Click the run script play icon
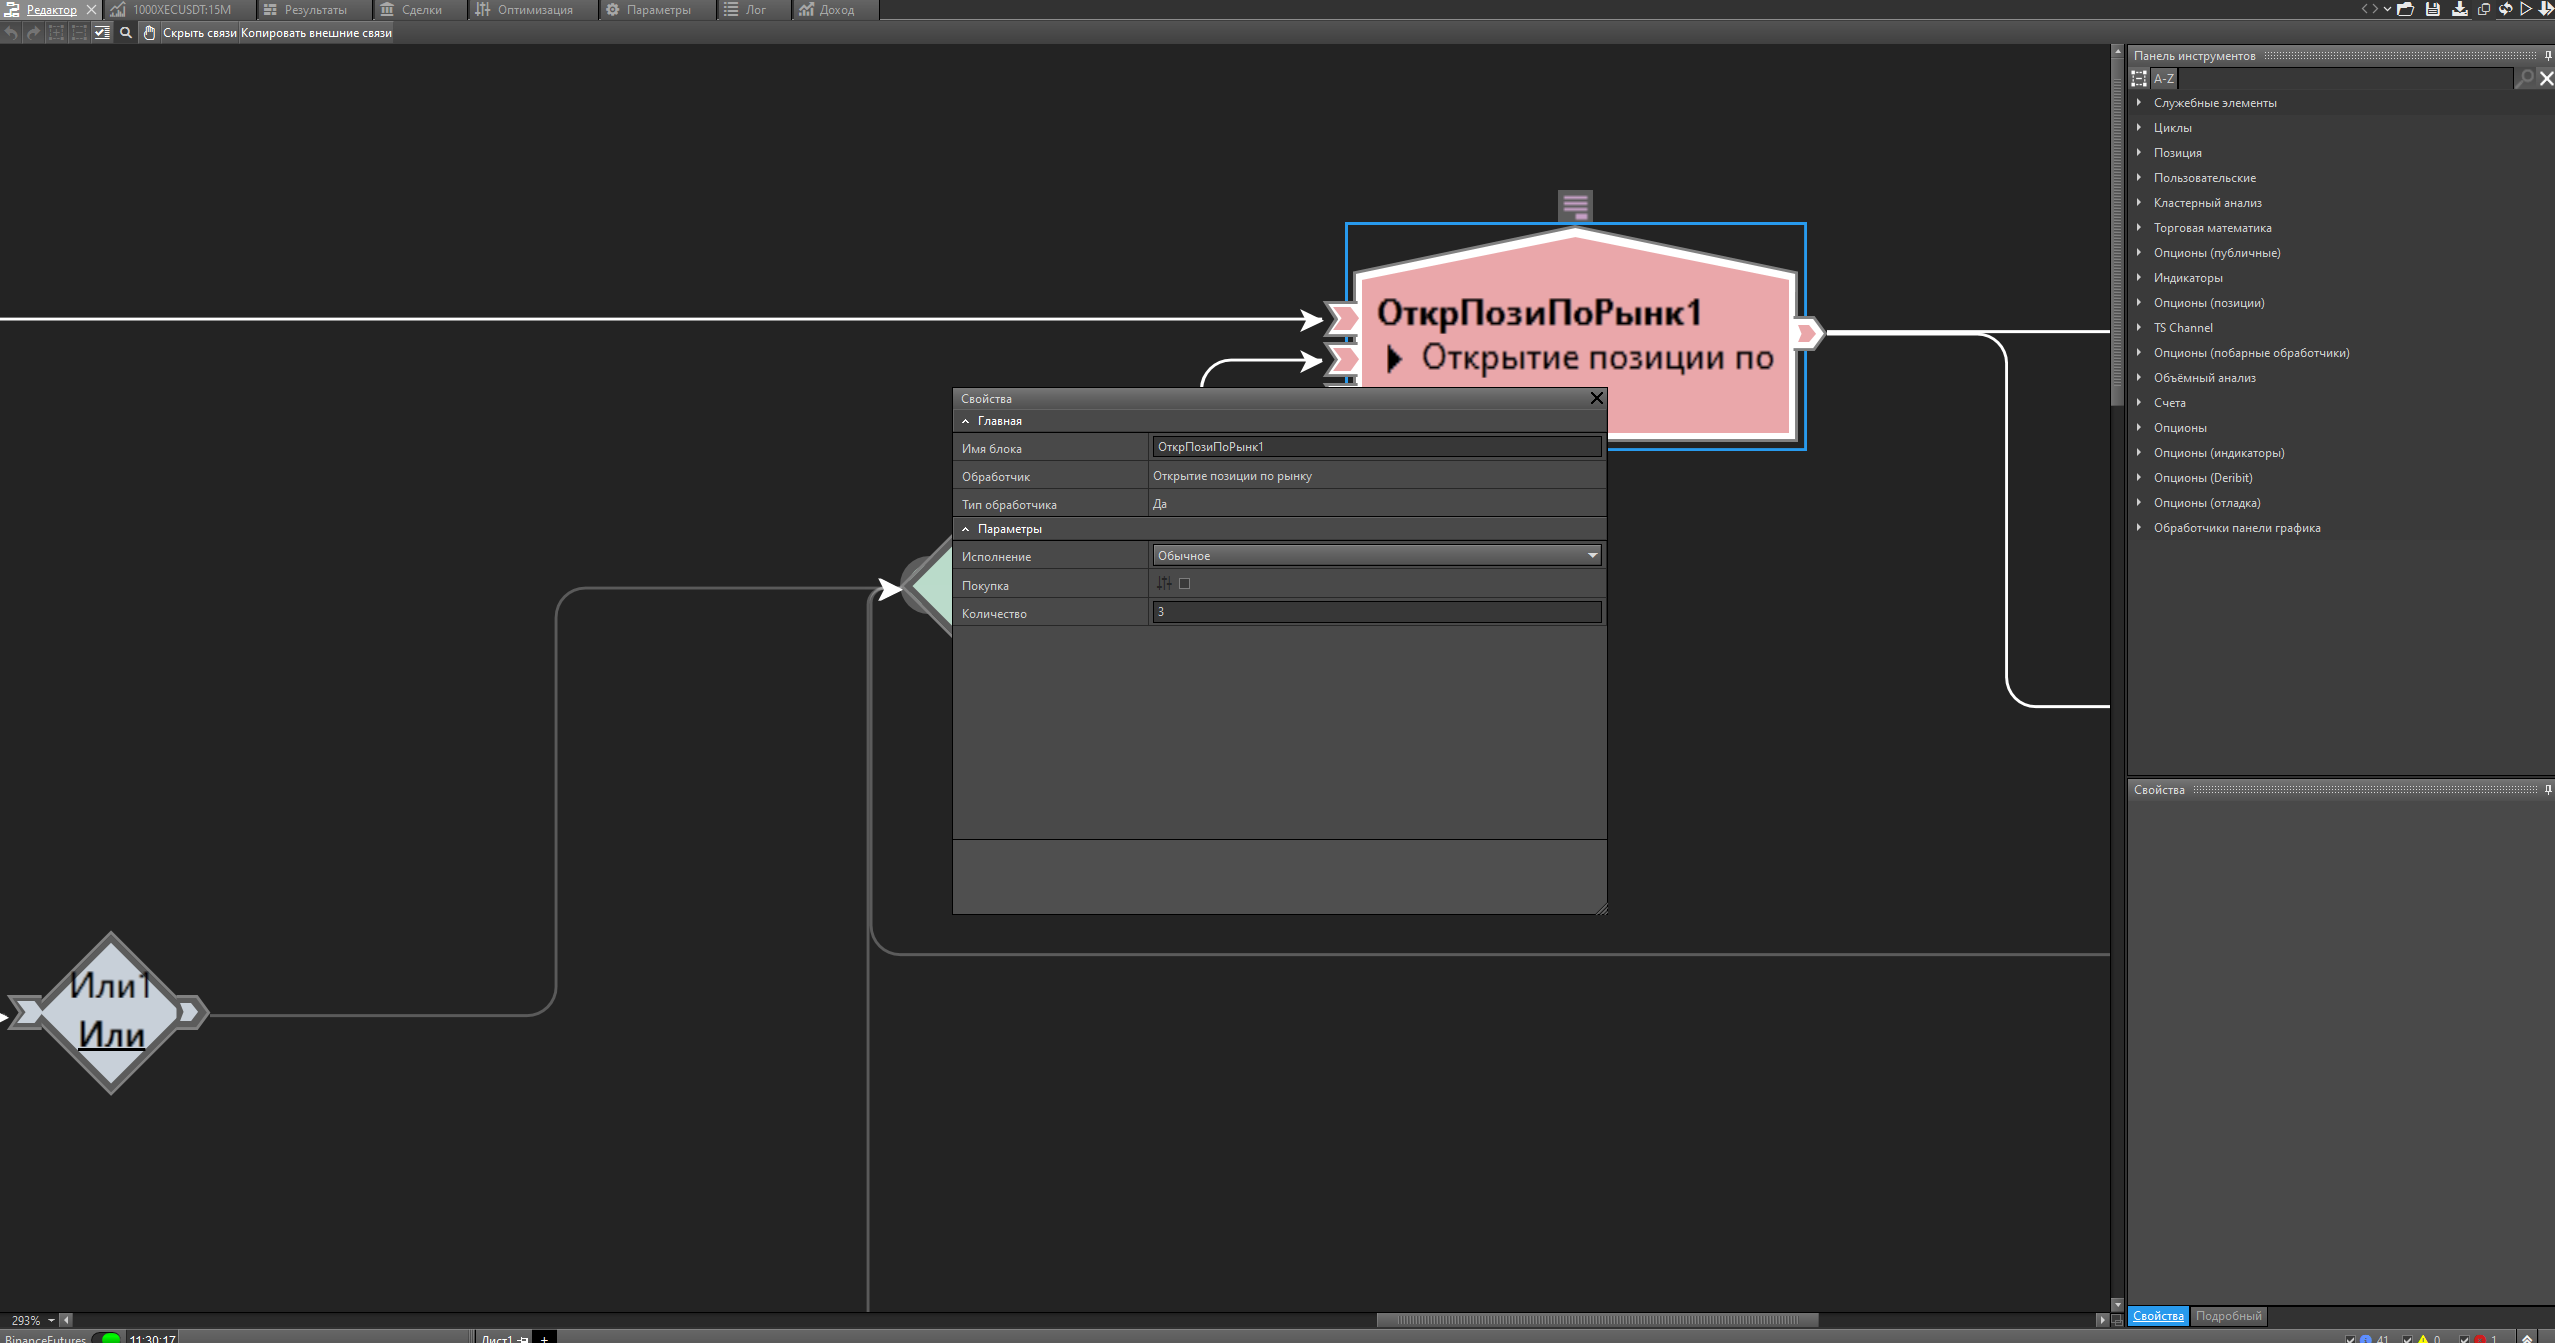 point(2525,9)
